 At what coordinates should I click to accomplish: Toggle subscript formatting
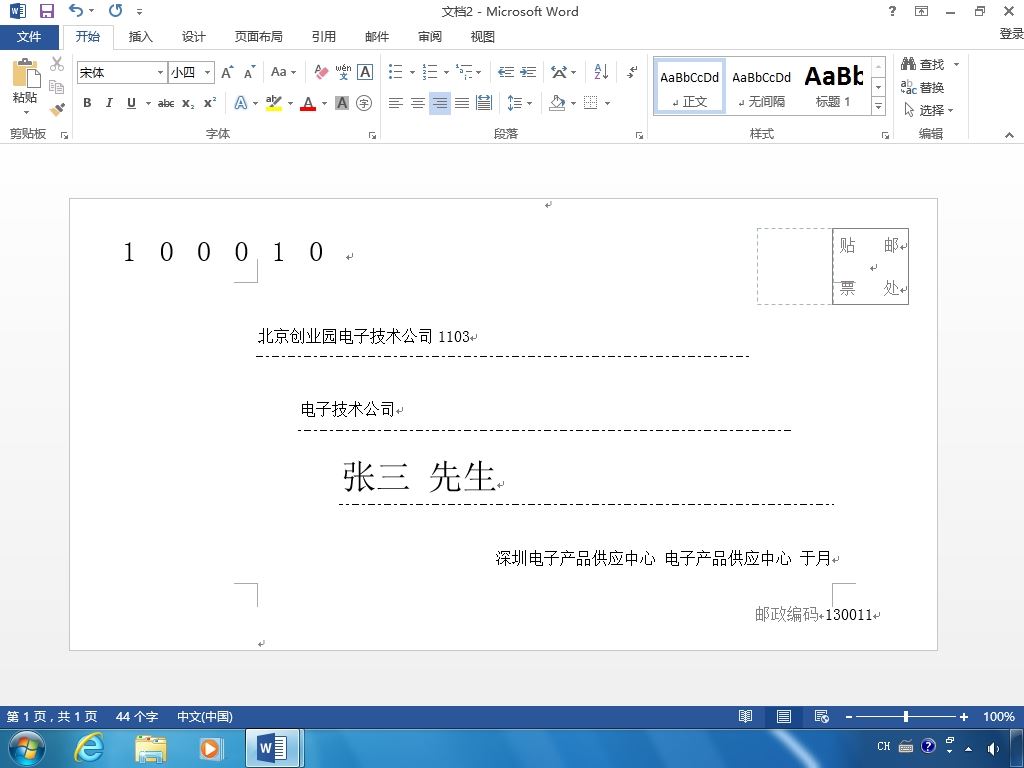click(x=188, y=103)
